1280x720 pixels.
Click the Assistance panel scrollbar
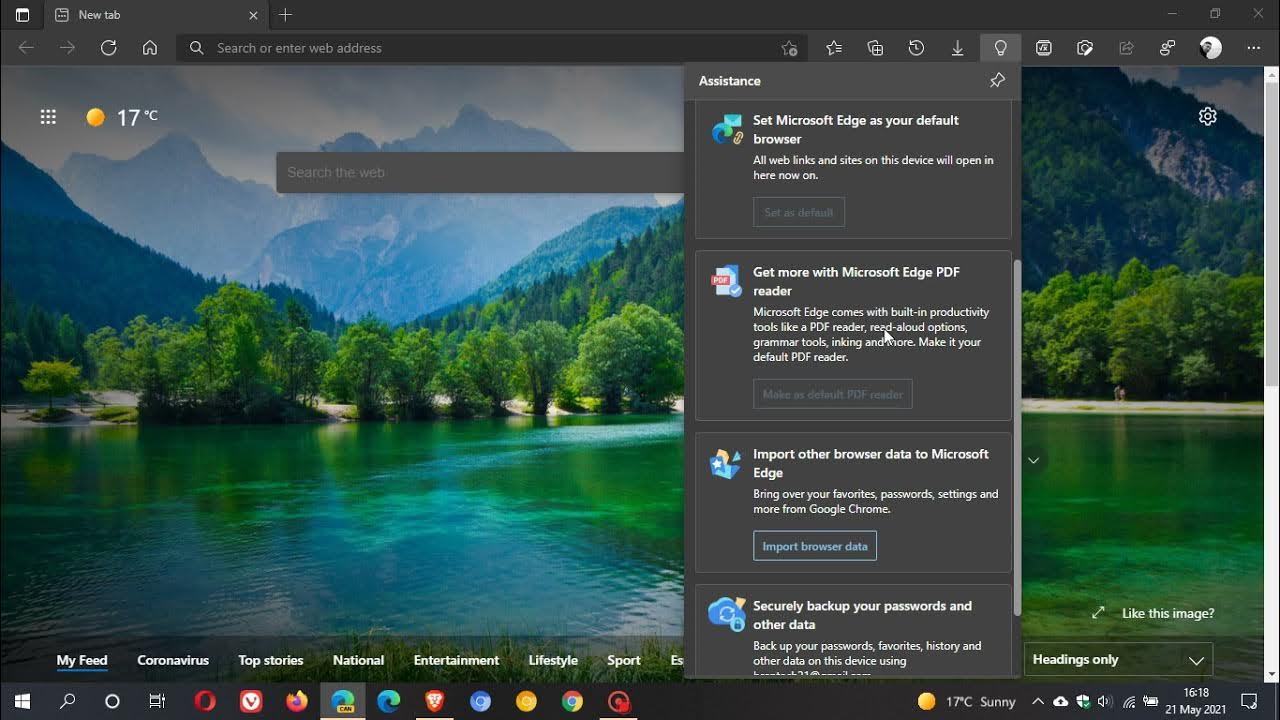(x=1017, y=437)
